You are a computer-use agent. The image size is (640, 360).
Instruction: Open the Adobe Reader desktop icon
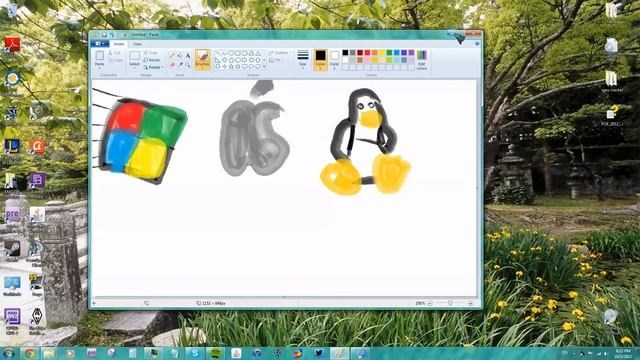(12, 45)
